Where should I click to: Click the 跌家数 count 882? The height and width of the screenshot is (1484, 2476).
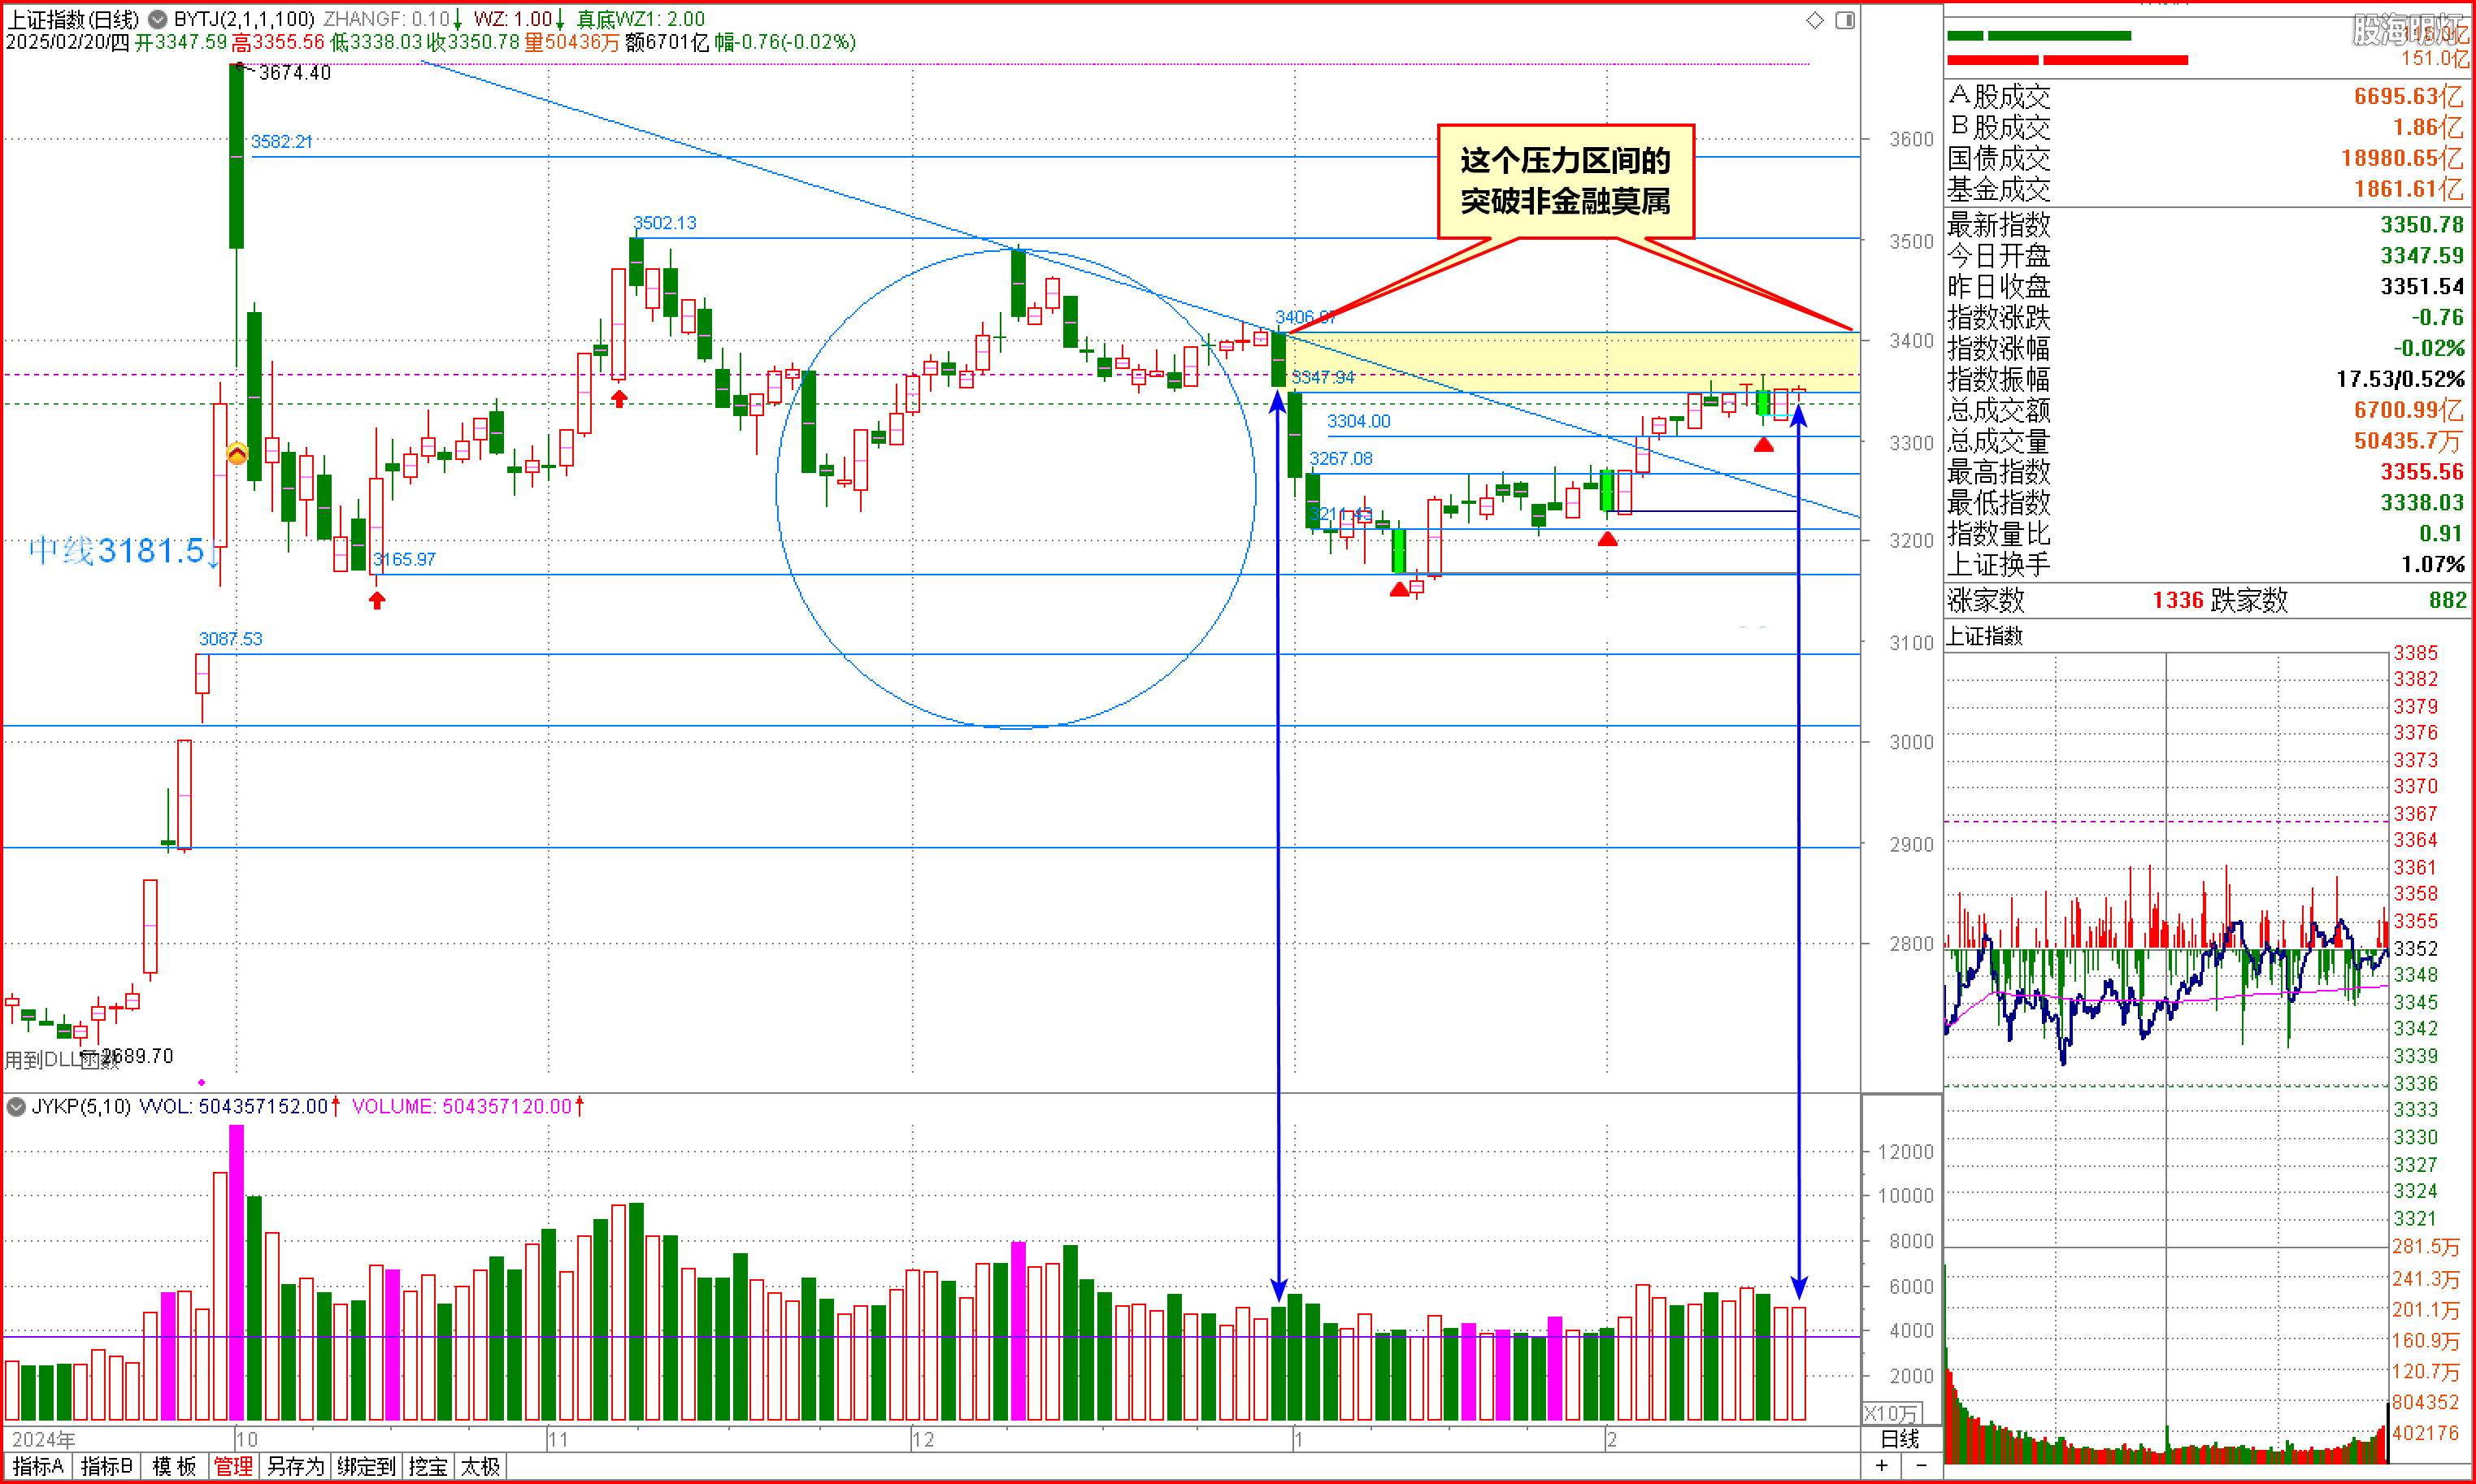click(x=2447, y=600)
